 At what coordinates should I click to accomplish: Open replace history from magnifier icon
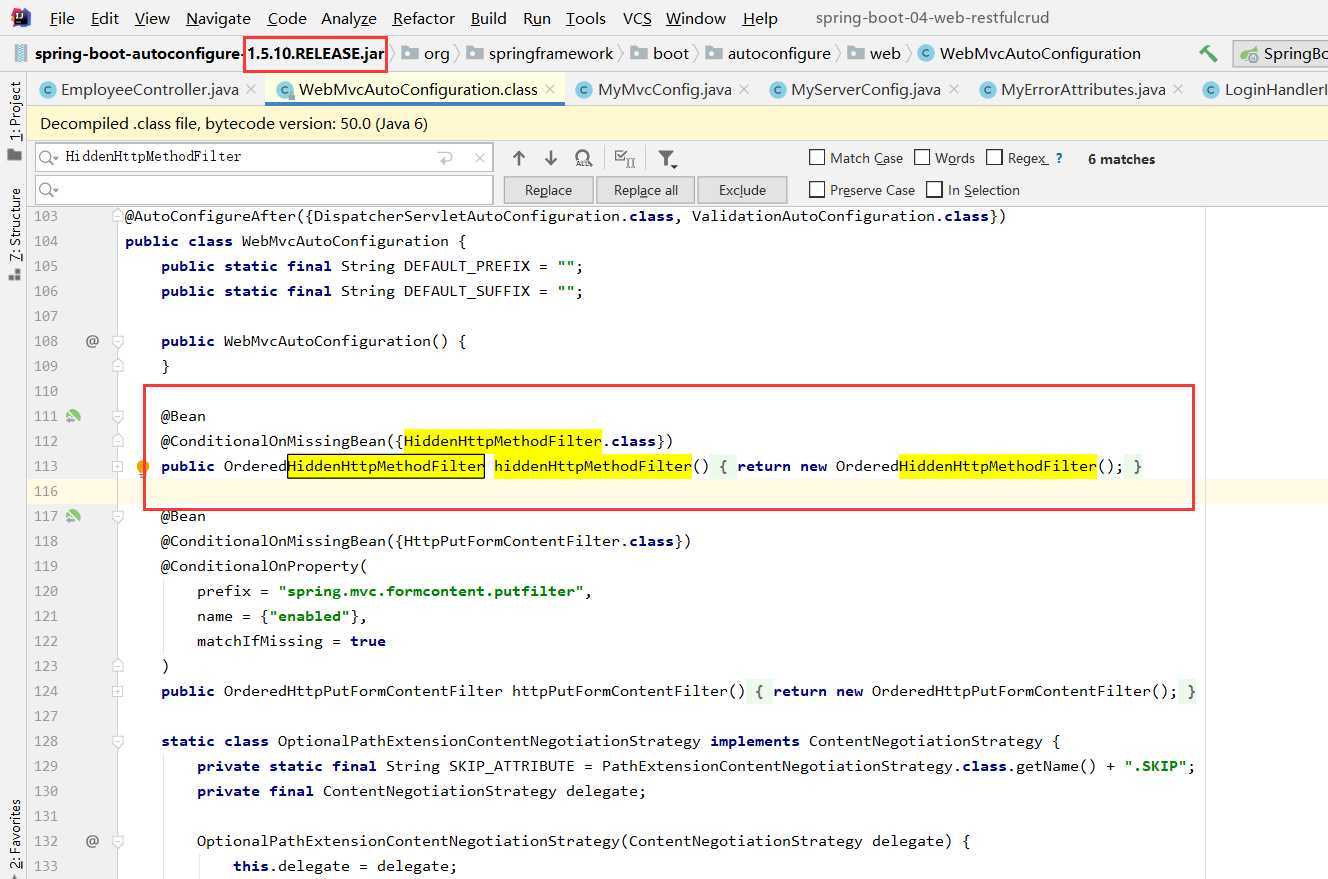pyautogui.click(x=48, y=189)
